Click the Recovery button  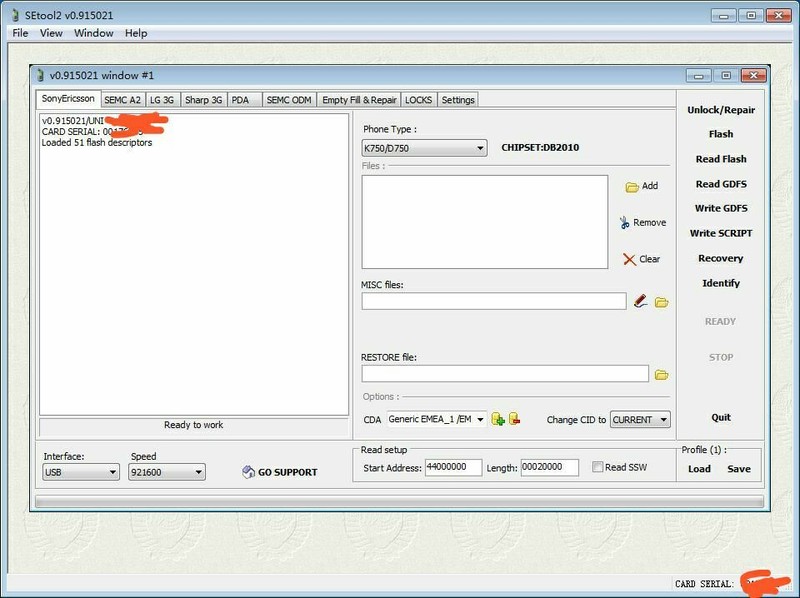click(x=721, y=258)
